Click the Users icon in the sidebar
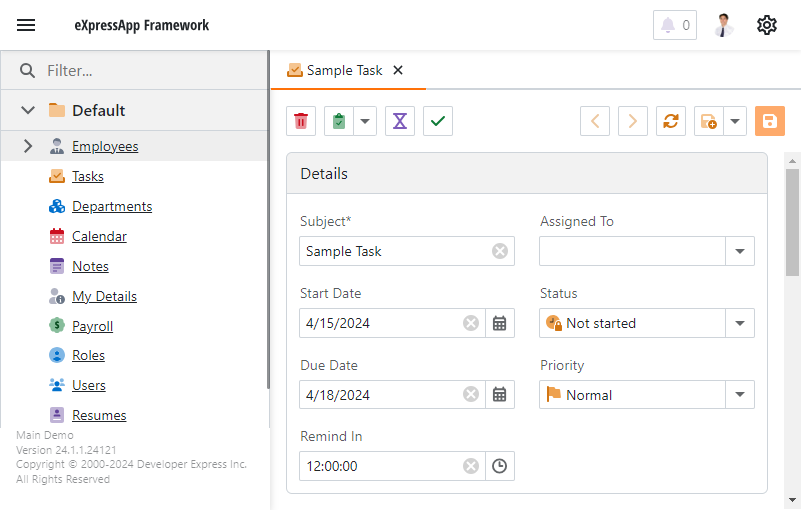801x510 pixels. point(57,385)
